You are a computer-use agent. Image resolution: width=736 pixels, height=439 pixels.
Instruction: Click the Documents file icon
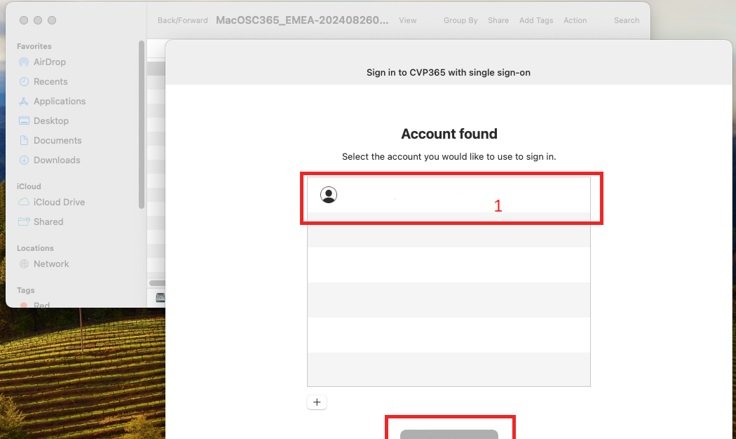[x=23, y=140]
